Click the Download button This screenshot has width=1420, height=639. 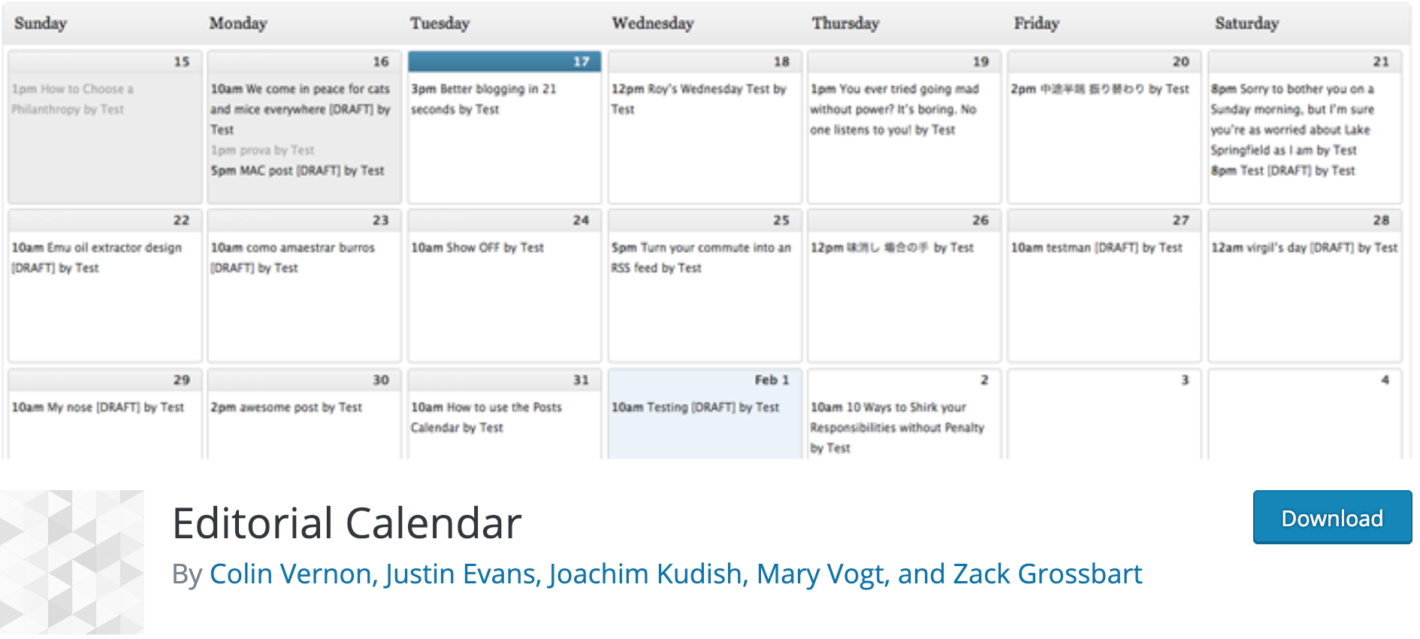tap(1331, 518)
